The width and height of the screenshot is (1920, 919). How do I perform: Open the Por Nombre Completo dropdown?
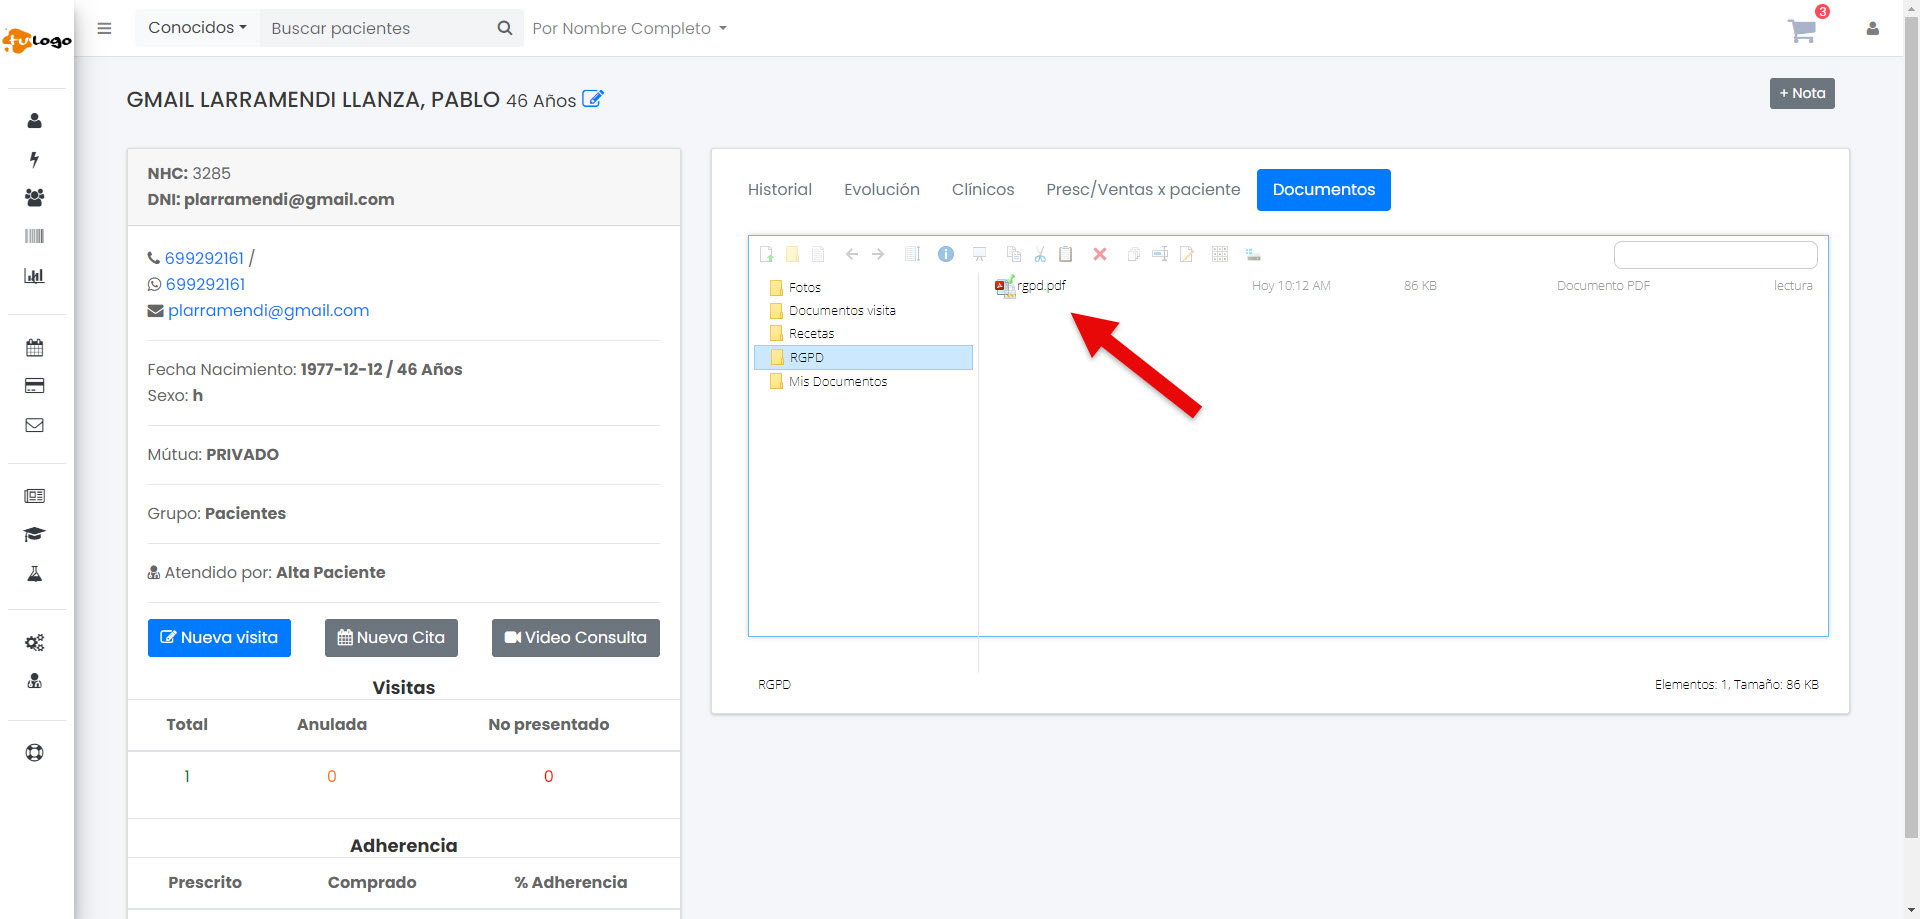click(x=629, y=29)
